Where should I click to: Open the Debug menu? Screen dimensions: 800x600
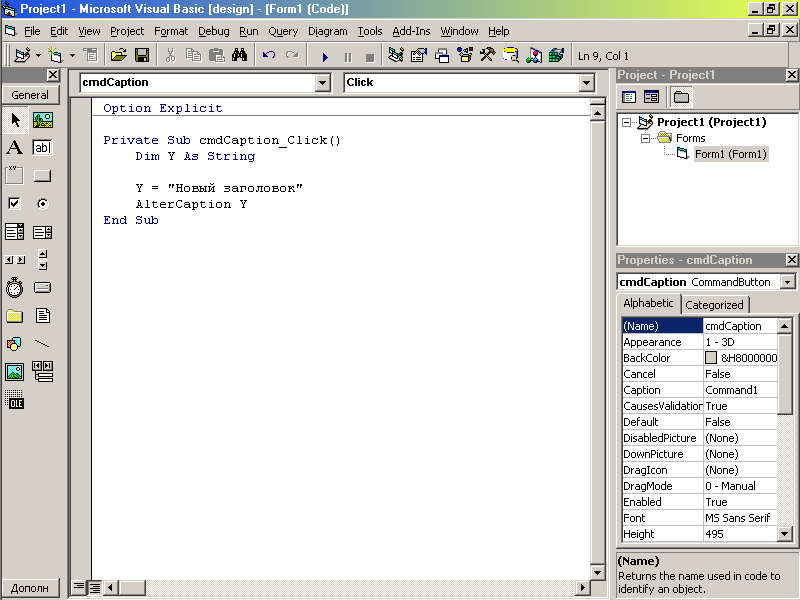[x=214, y=31]
